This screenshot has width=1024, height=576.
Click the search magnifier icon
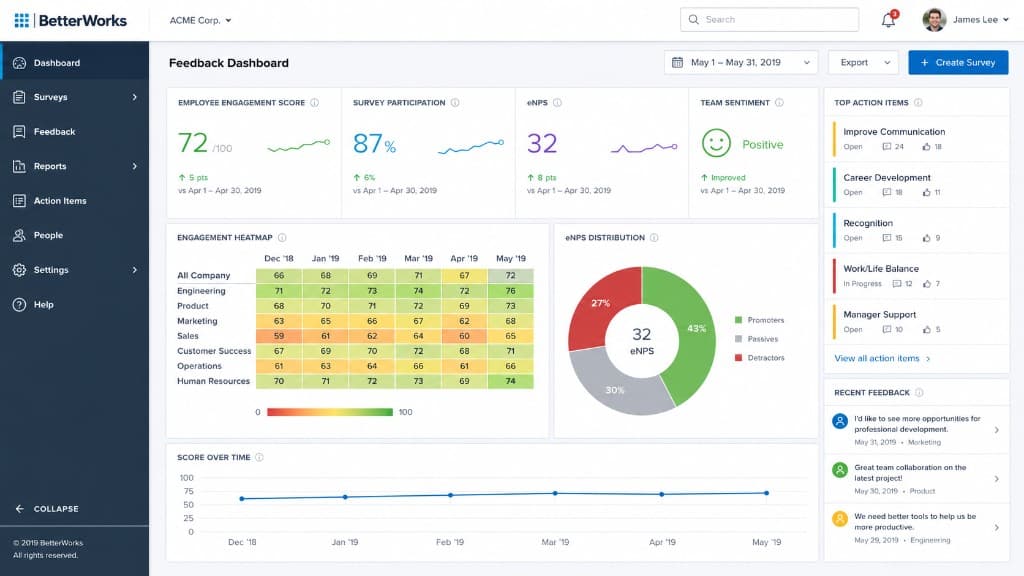point(694,20)
